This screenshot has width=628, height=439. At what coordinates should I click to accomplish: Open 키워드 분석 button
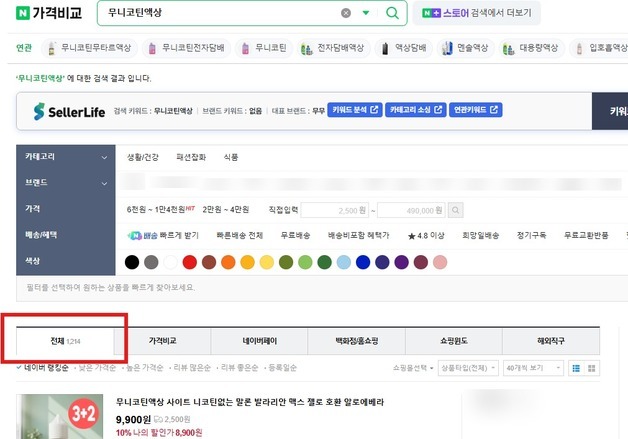tap(355, 110)
